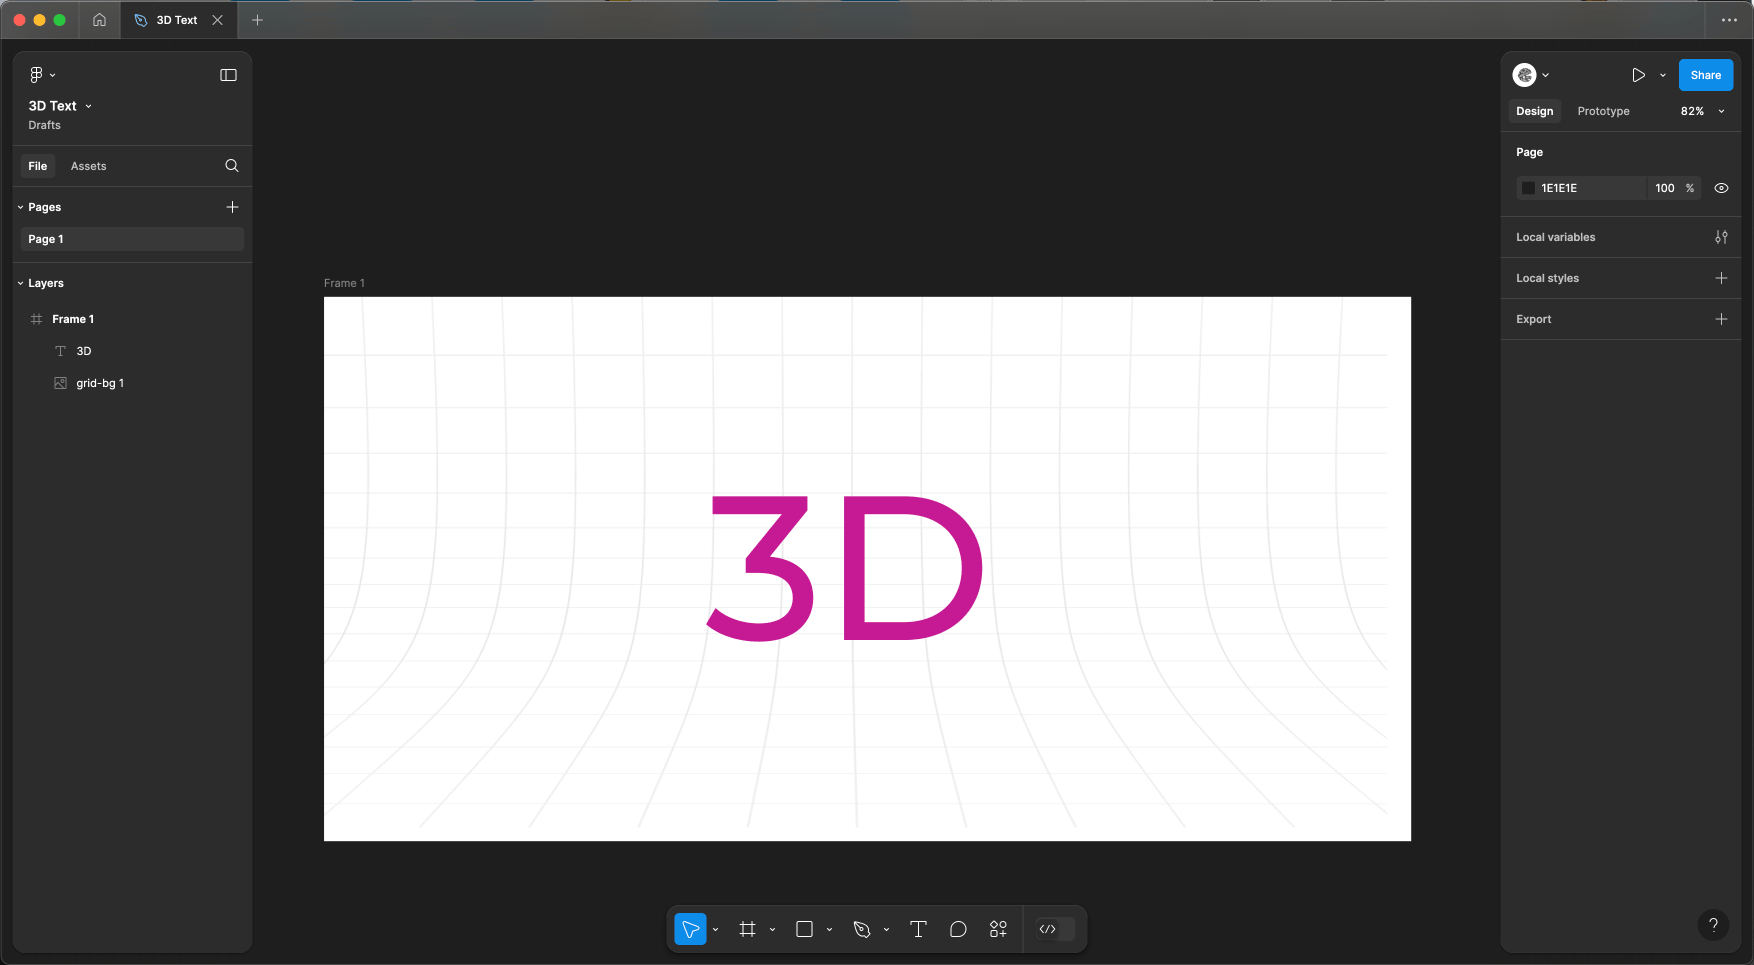Open local variables settings icon
The width and height of the screenshot is (1754, 965).
click(1721, 237)
